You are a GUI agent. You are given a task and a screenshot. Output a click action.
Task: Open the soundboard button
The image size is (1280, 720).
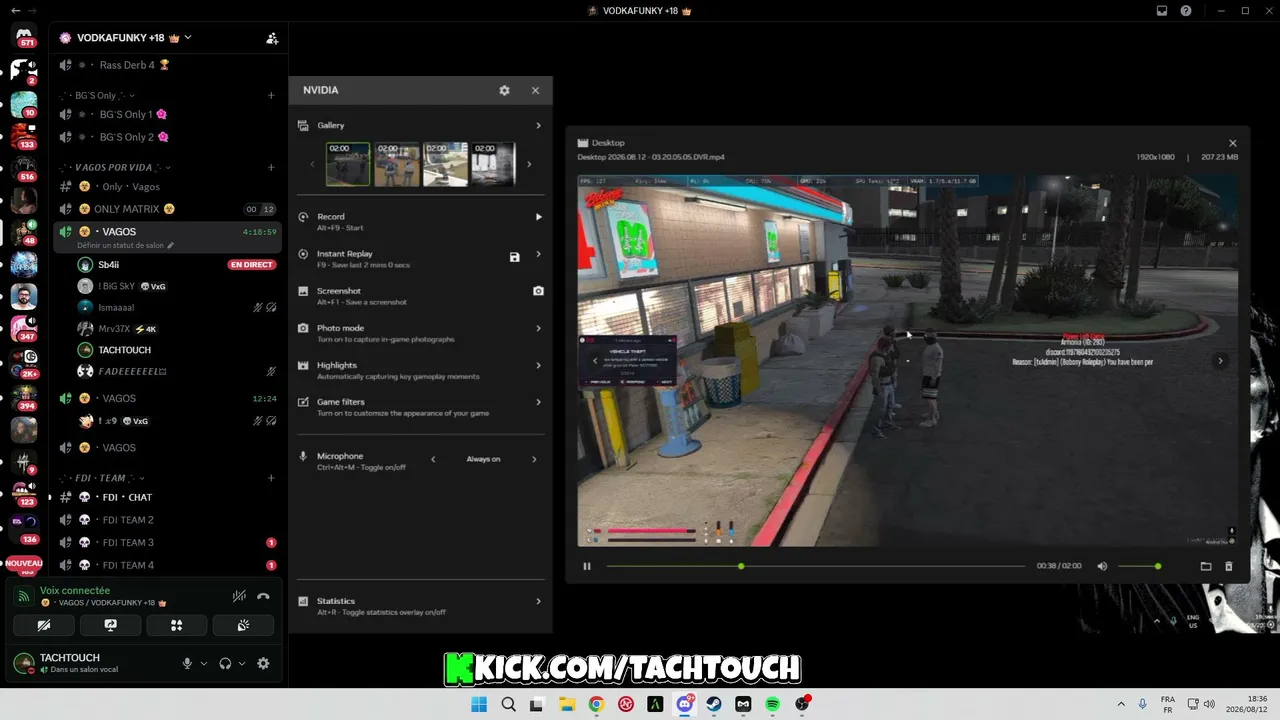(243, 625)
